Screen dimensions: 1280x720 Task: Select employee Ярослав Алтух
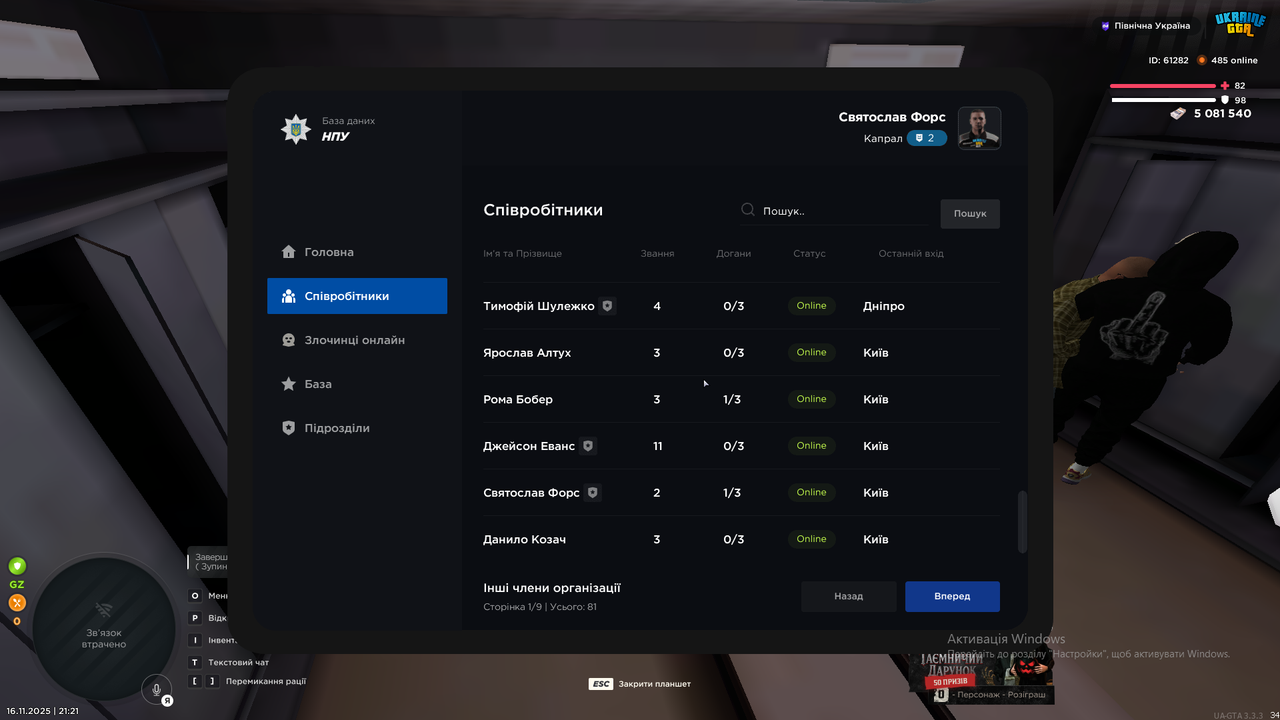coord(527,353)
